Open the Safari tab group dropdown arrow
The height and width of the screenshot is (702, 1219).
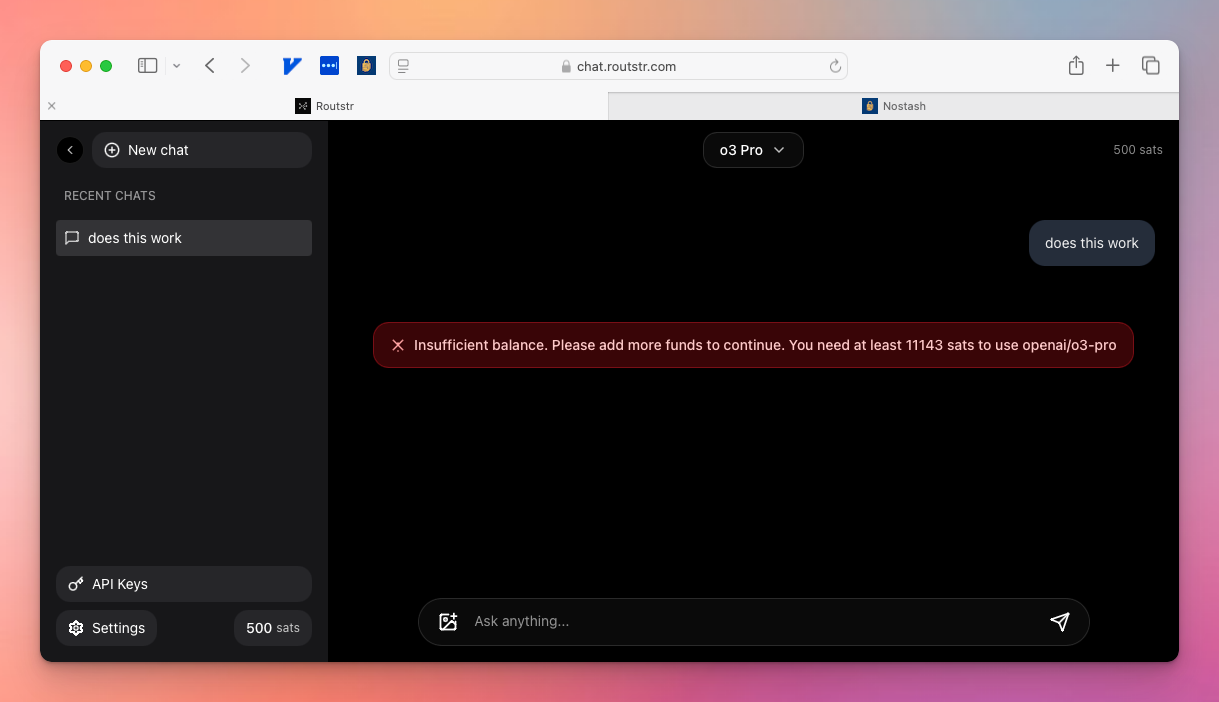(176, 66)
